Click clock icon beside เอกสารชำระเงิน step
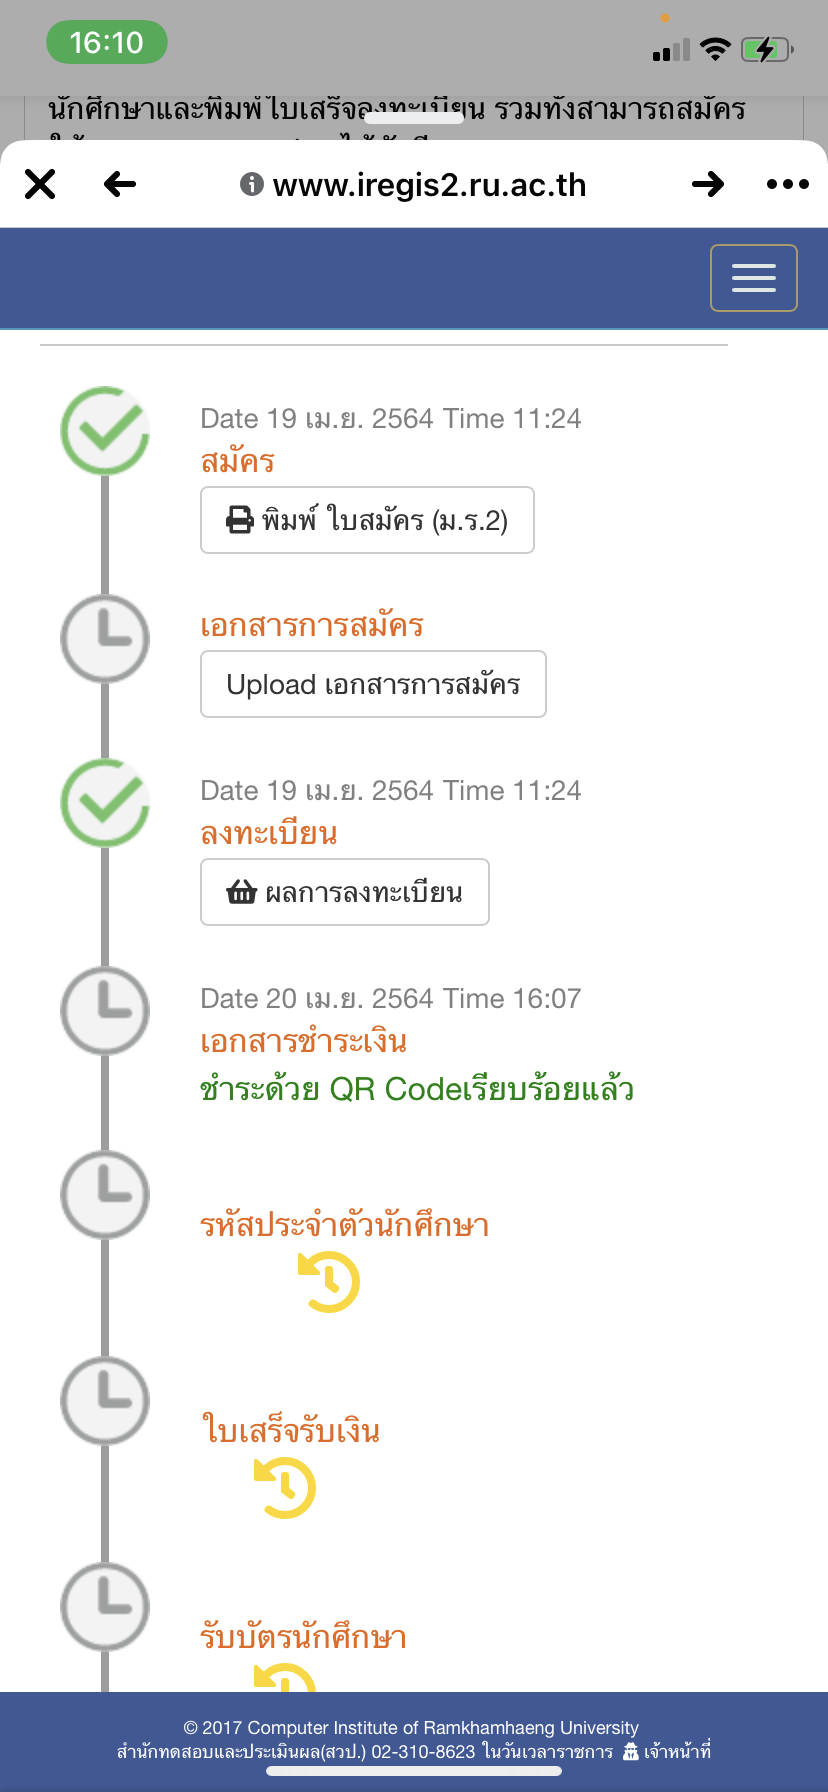 pos(105,1011)
